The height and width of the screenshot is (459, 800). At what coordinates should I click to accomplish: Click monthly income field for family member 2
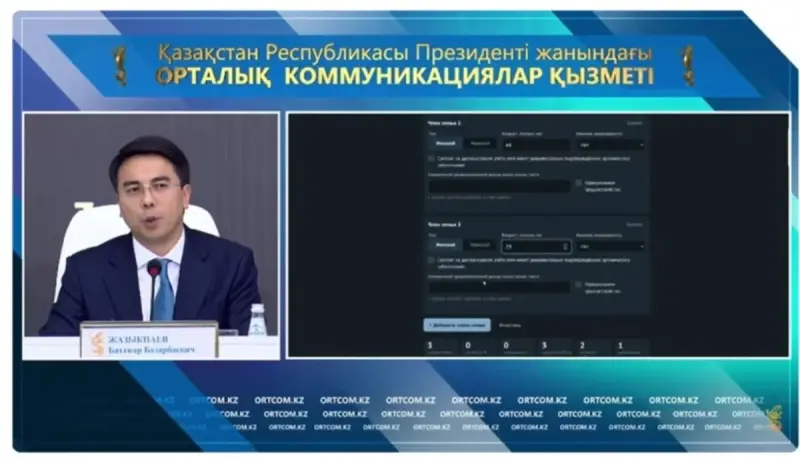tap(499, 186)
